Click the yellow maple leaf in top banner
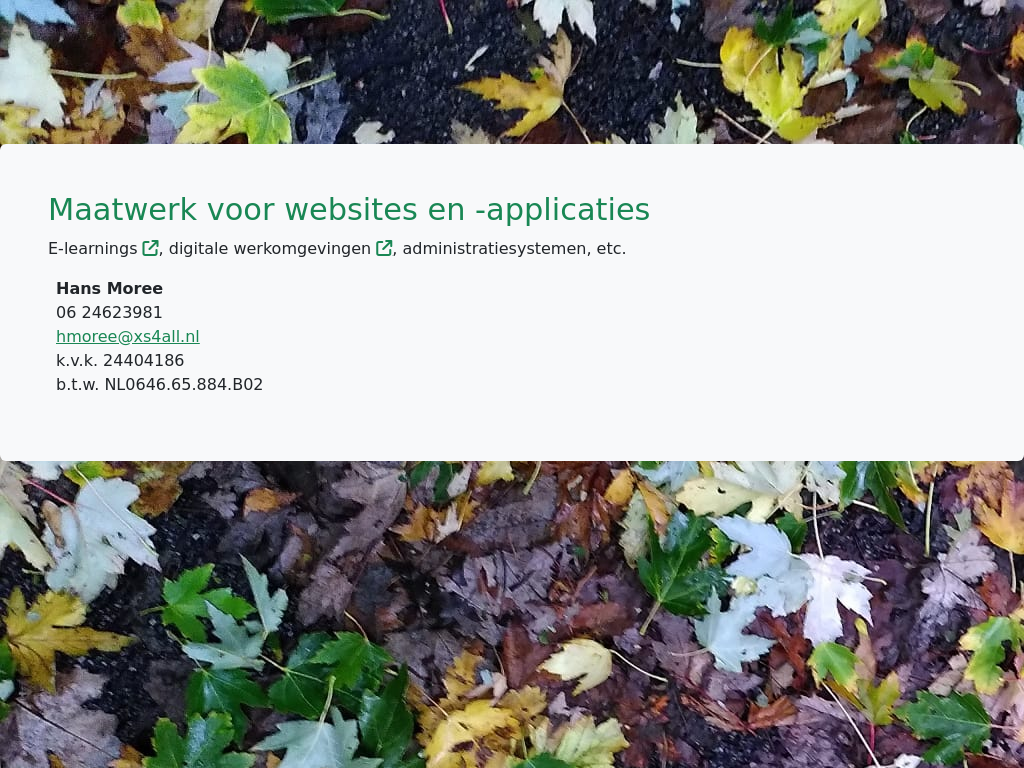Screen dimensions: 1024x768 click(522, 91)
